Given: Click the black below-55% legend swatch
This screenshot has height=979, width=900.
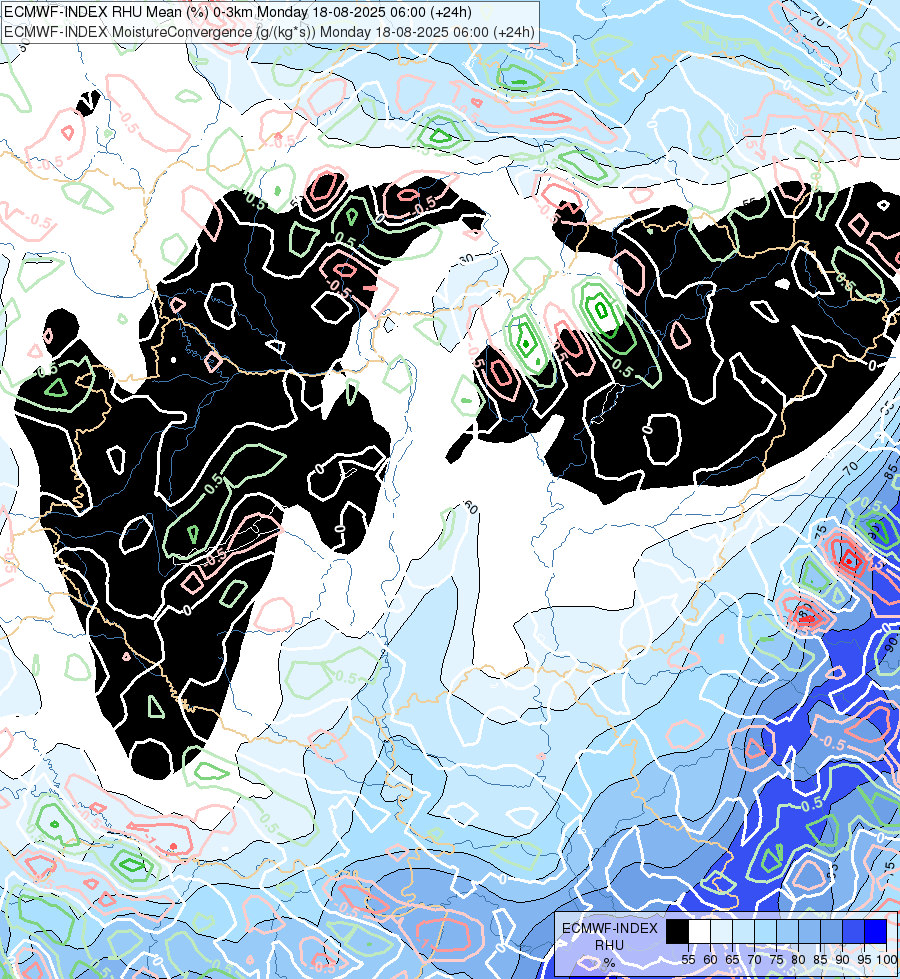Looking at the screenshot, I should (x=678, y=931).
